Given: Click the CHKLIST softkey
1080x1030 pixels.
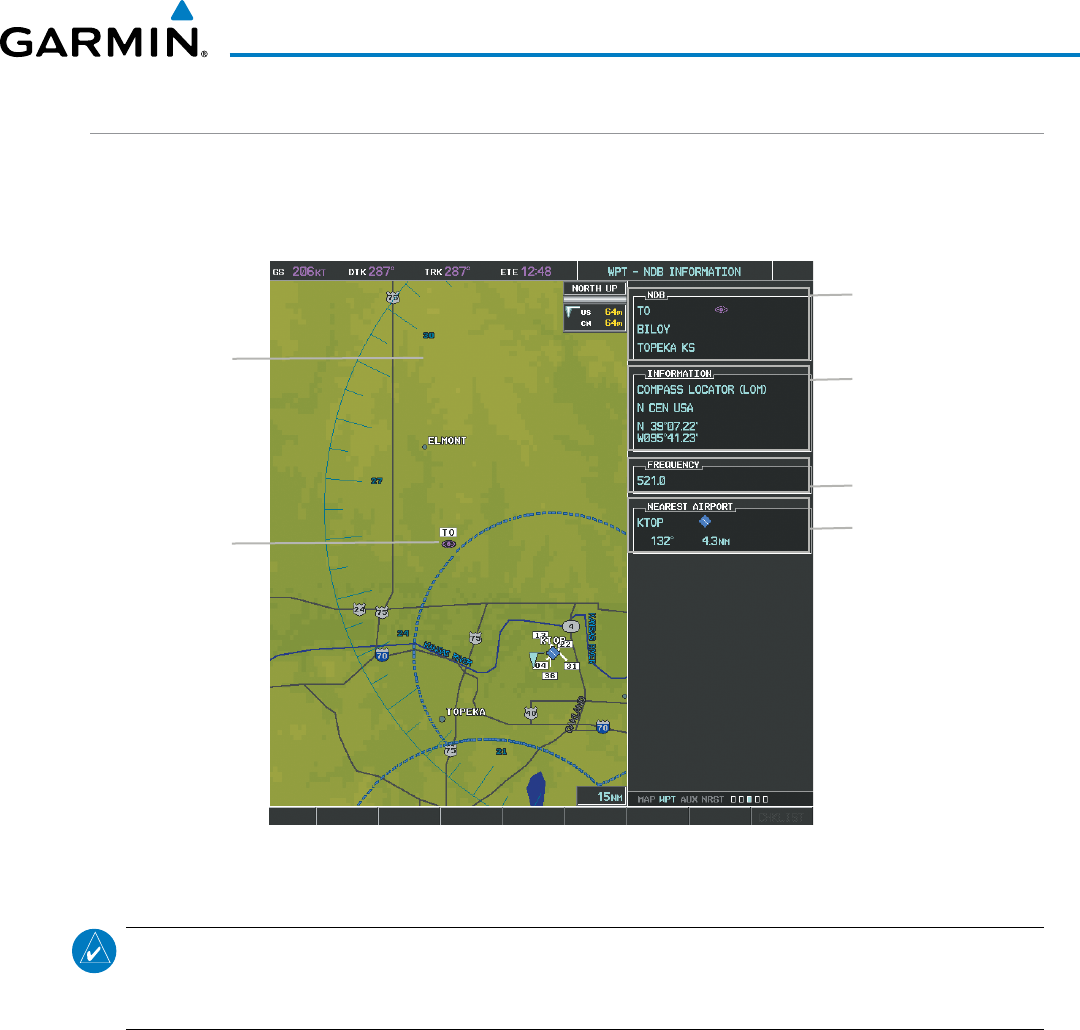Looking at the screenshot, I should pos(781,817).
